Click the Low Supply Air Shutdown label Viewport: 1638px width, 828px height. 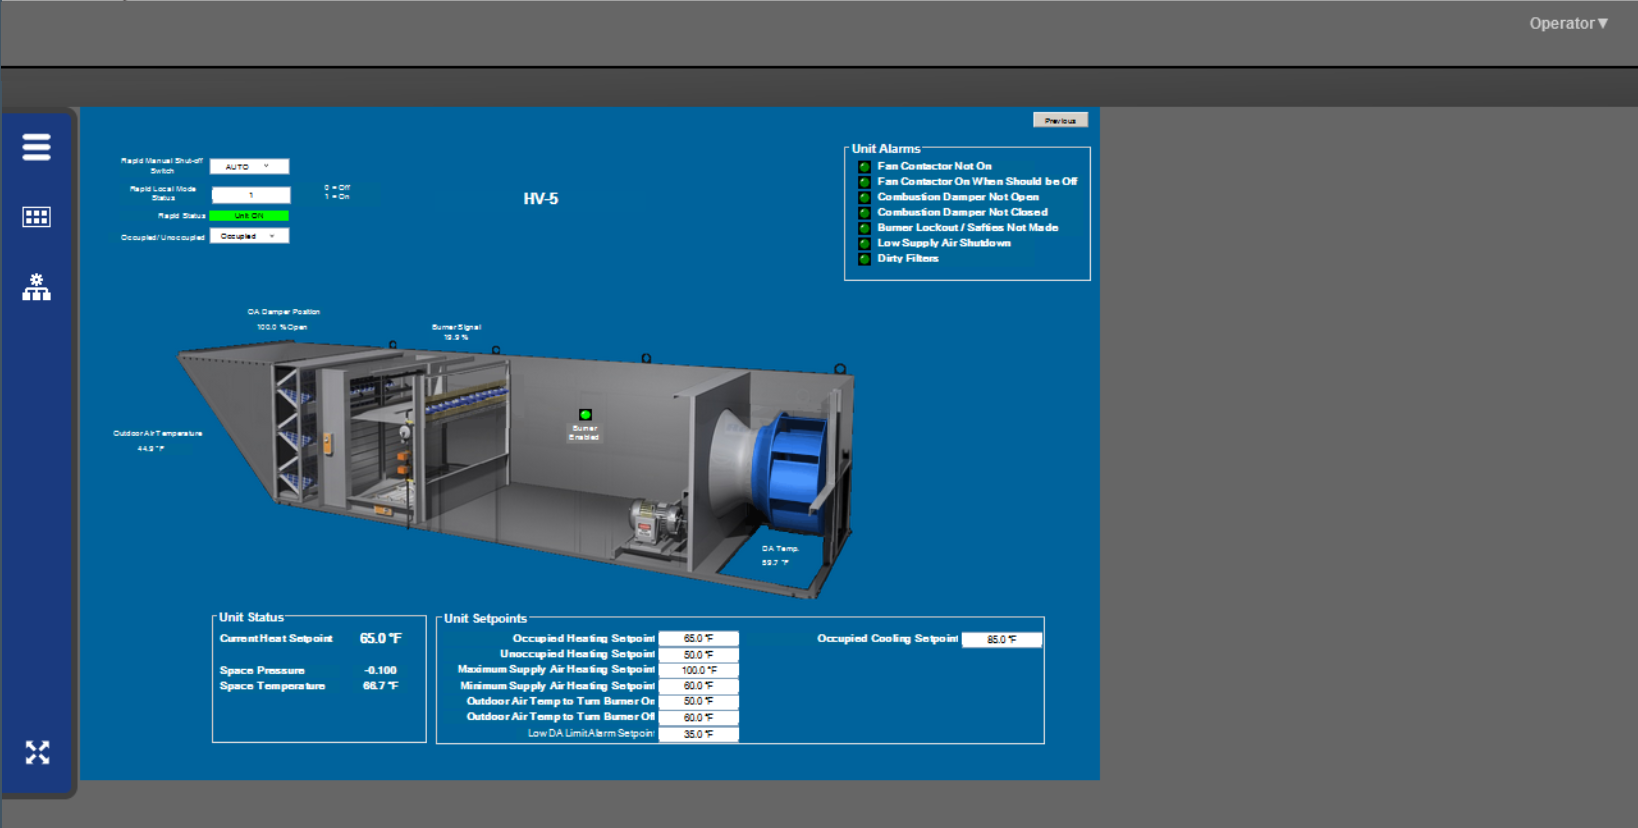[x=944, y=243]
